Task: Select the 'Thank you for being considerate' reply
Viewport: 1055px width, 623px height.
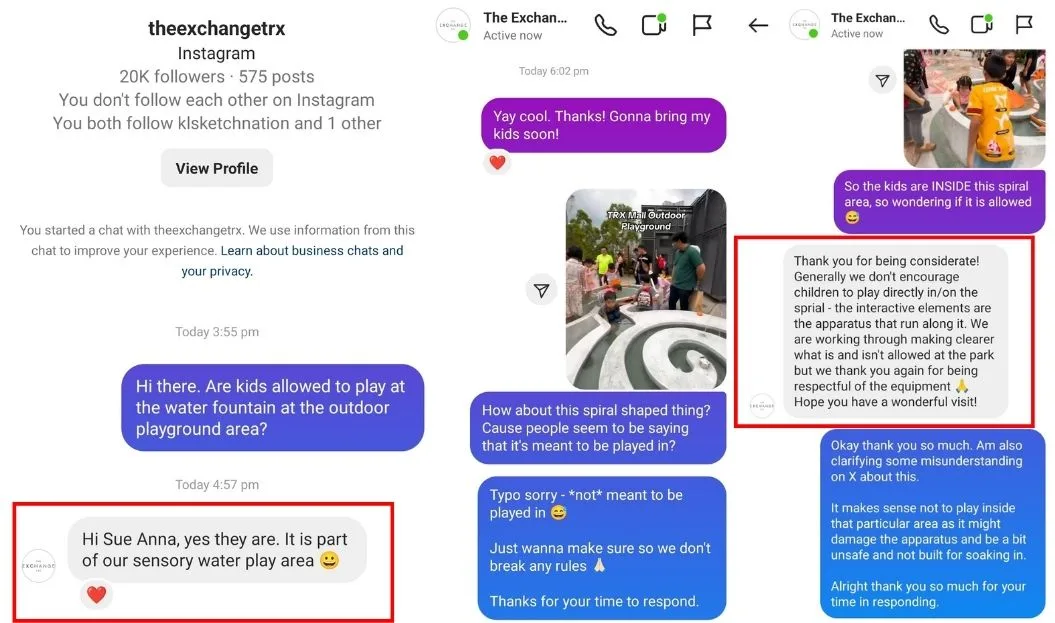Action: [896, 331]
